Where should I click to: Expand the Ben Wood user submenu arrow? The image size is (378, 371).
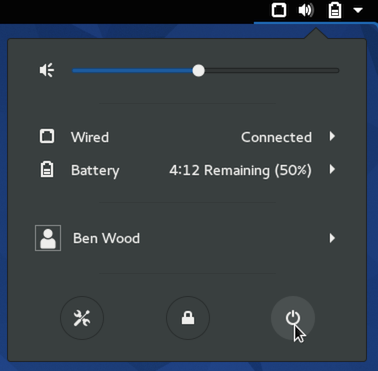(x=332, y=238)
